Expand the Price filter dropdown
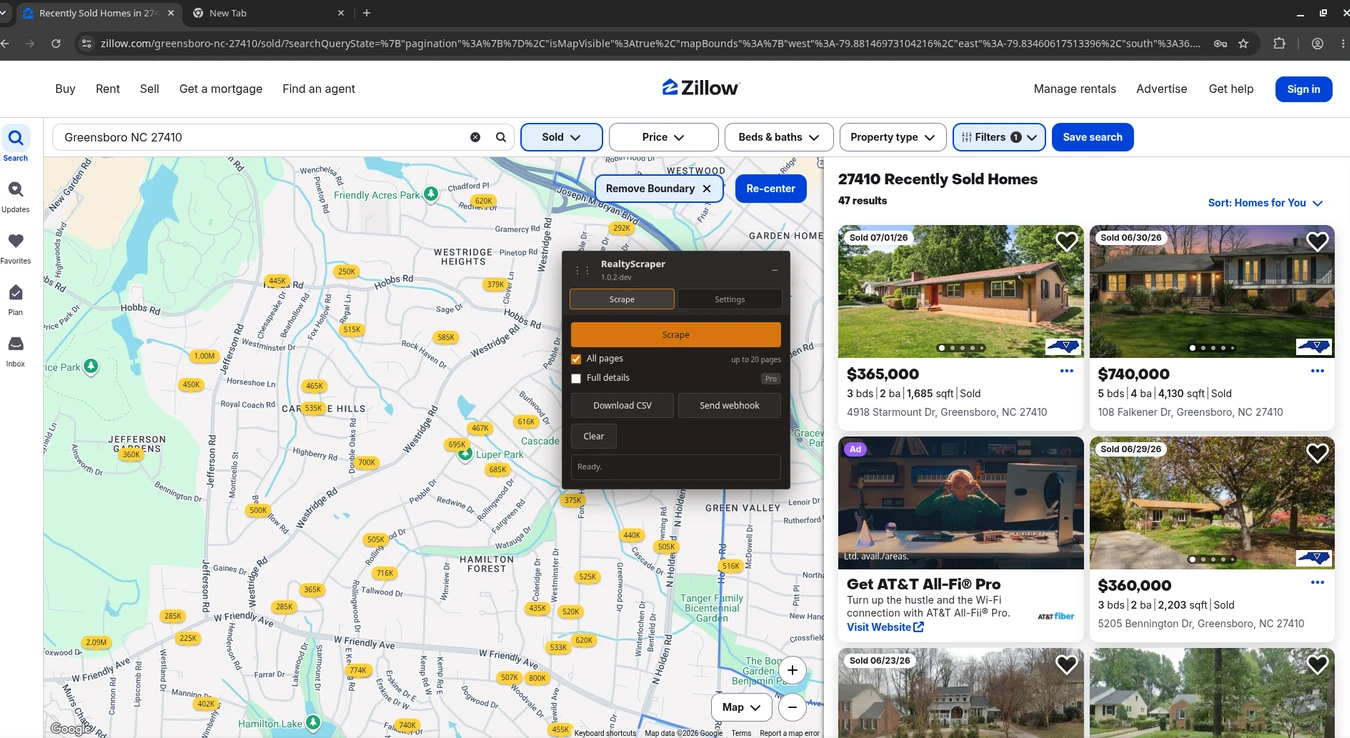1350x738 pixels. coord(663,137)
